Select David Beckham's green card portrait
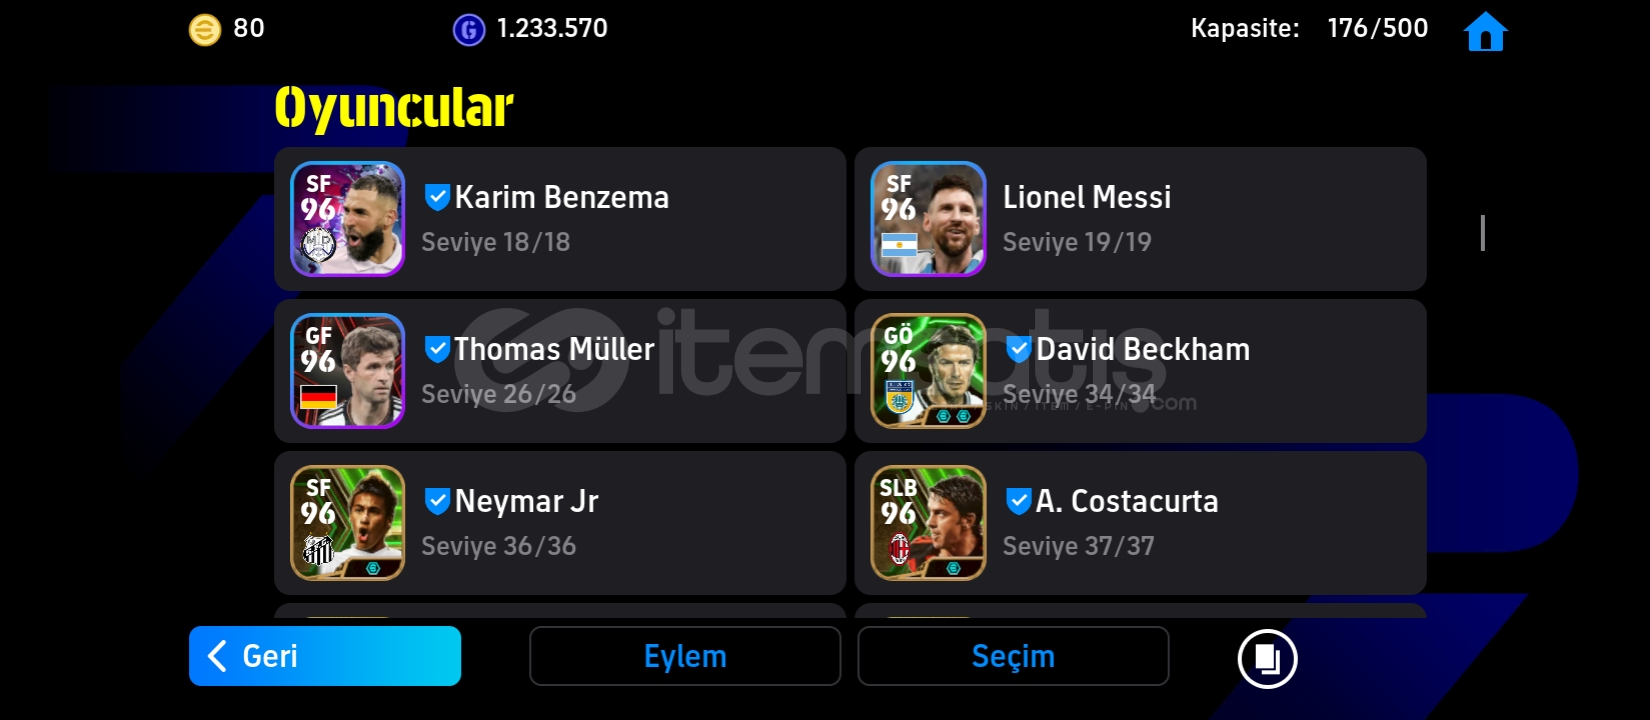The width and height of the screenshot is (1650, 720). click(928, 371)
